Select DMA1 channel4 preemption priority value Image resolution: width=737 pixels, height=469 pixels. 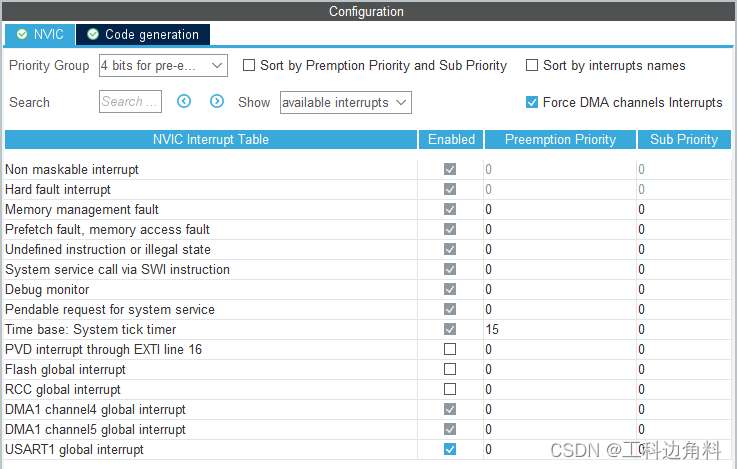tap(489, 410)
